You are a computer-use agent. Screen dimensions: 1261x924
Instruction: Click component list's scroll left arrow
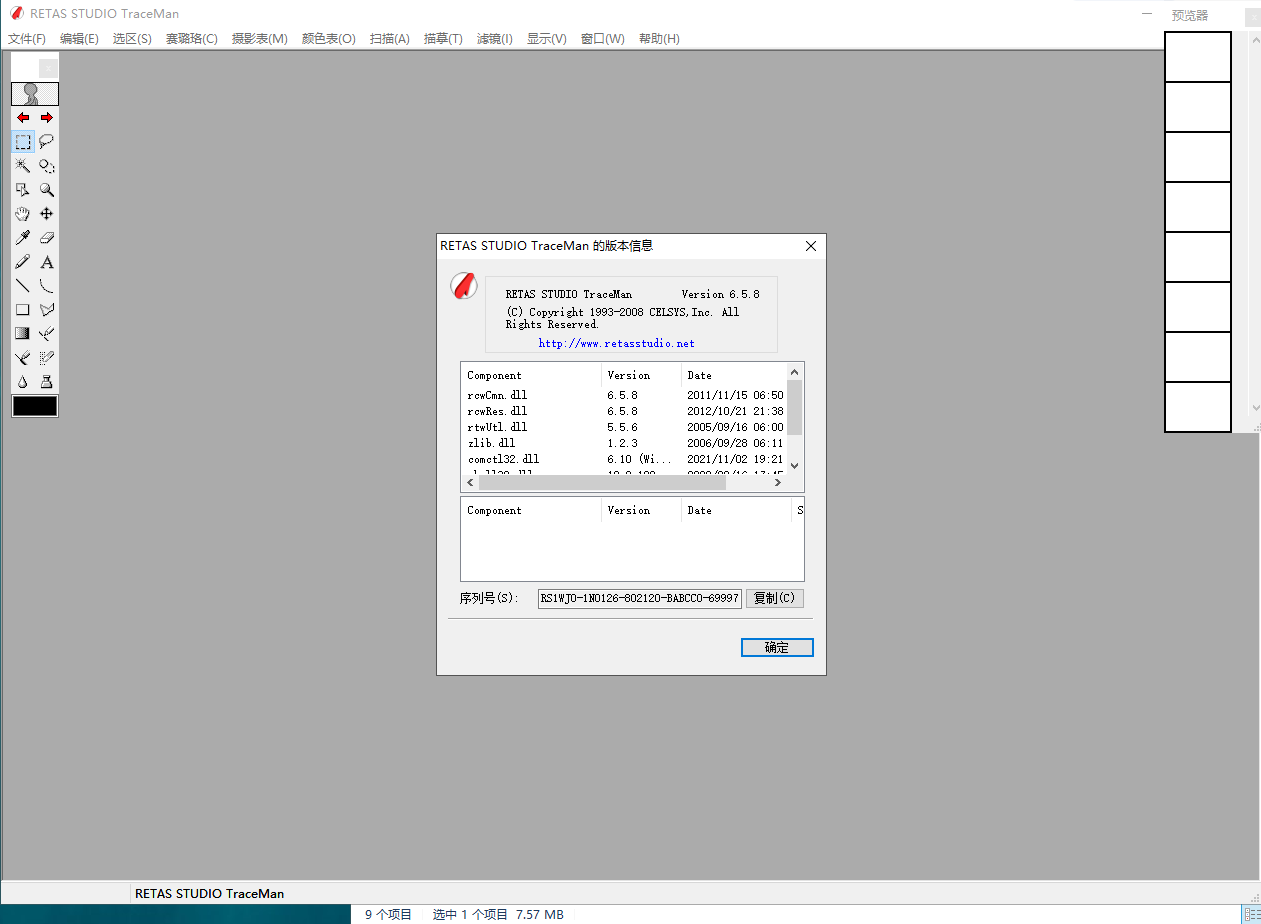click(470, 482)
